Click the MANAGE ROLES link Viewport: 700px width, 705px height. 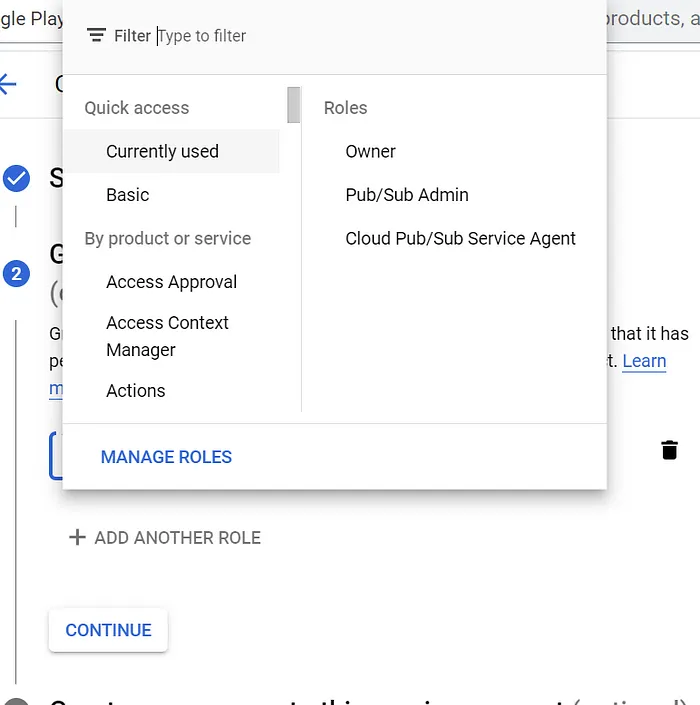pyautogui.click(x=166, y=457)
